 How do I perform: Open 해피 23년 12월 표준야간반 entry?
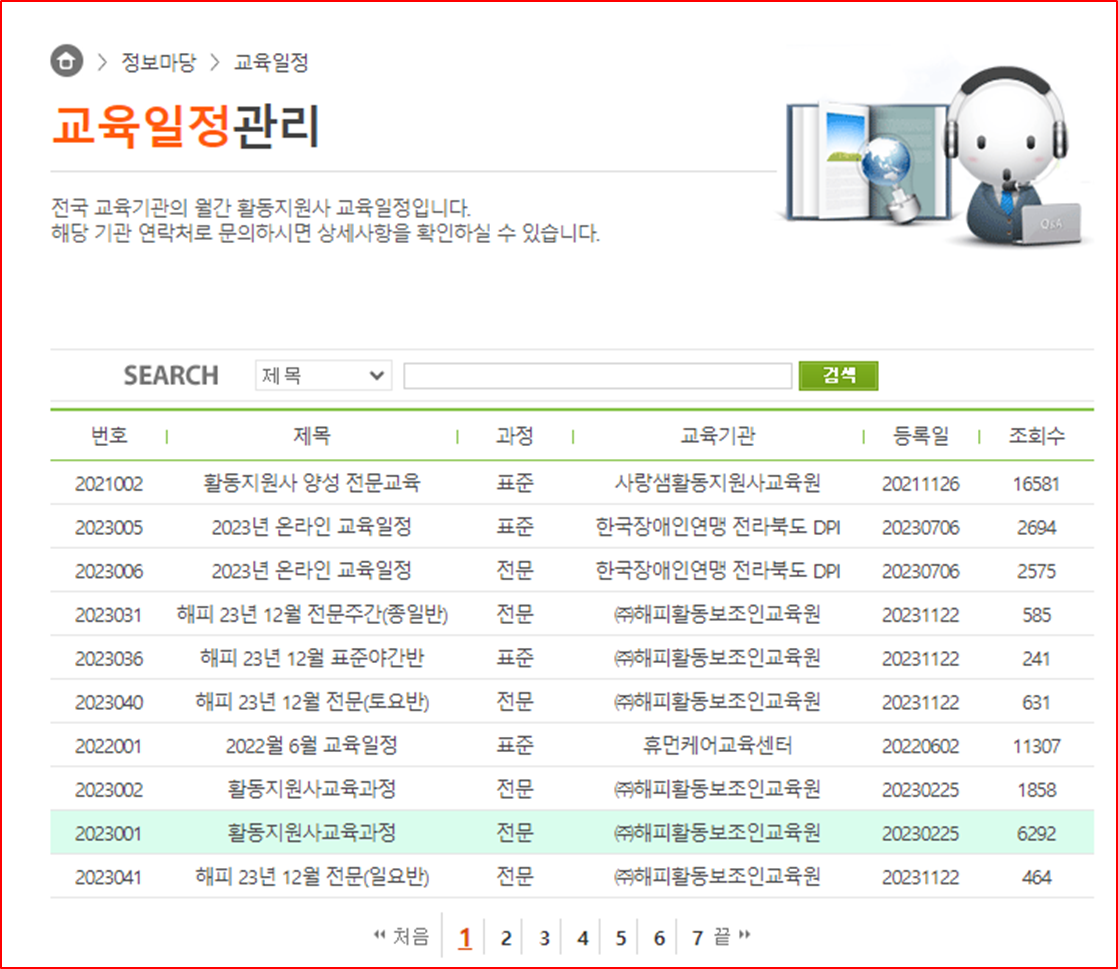coord(312,657)
